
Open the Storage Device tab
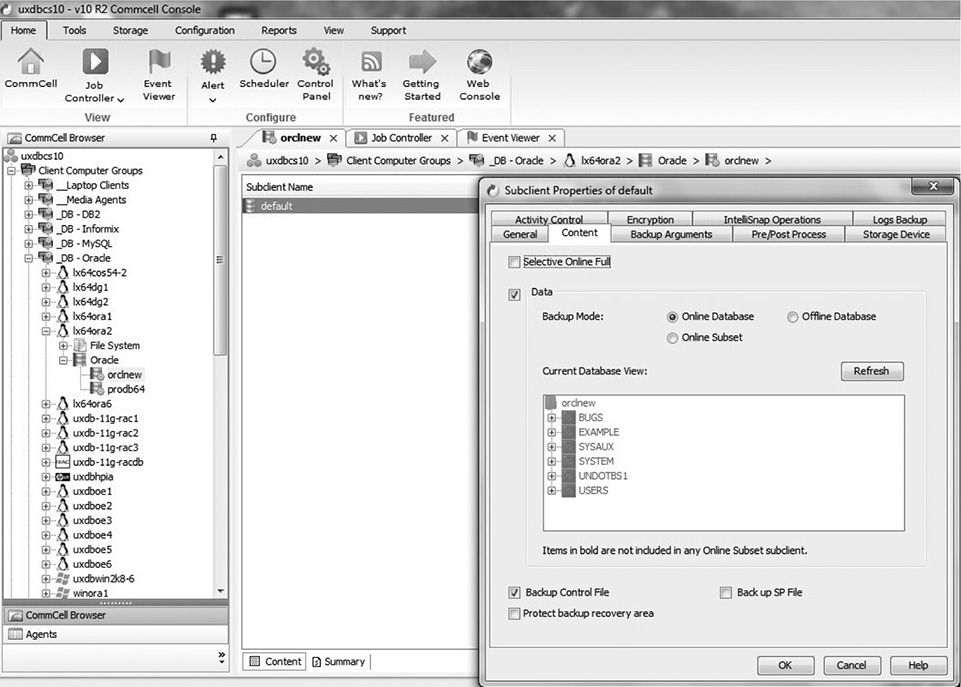point(895,234)
